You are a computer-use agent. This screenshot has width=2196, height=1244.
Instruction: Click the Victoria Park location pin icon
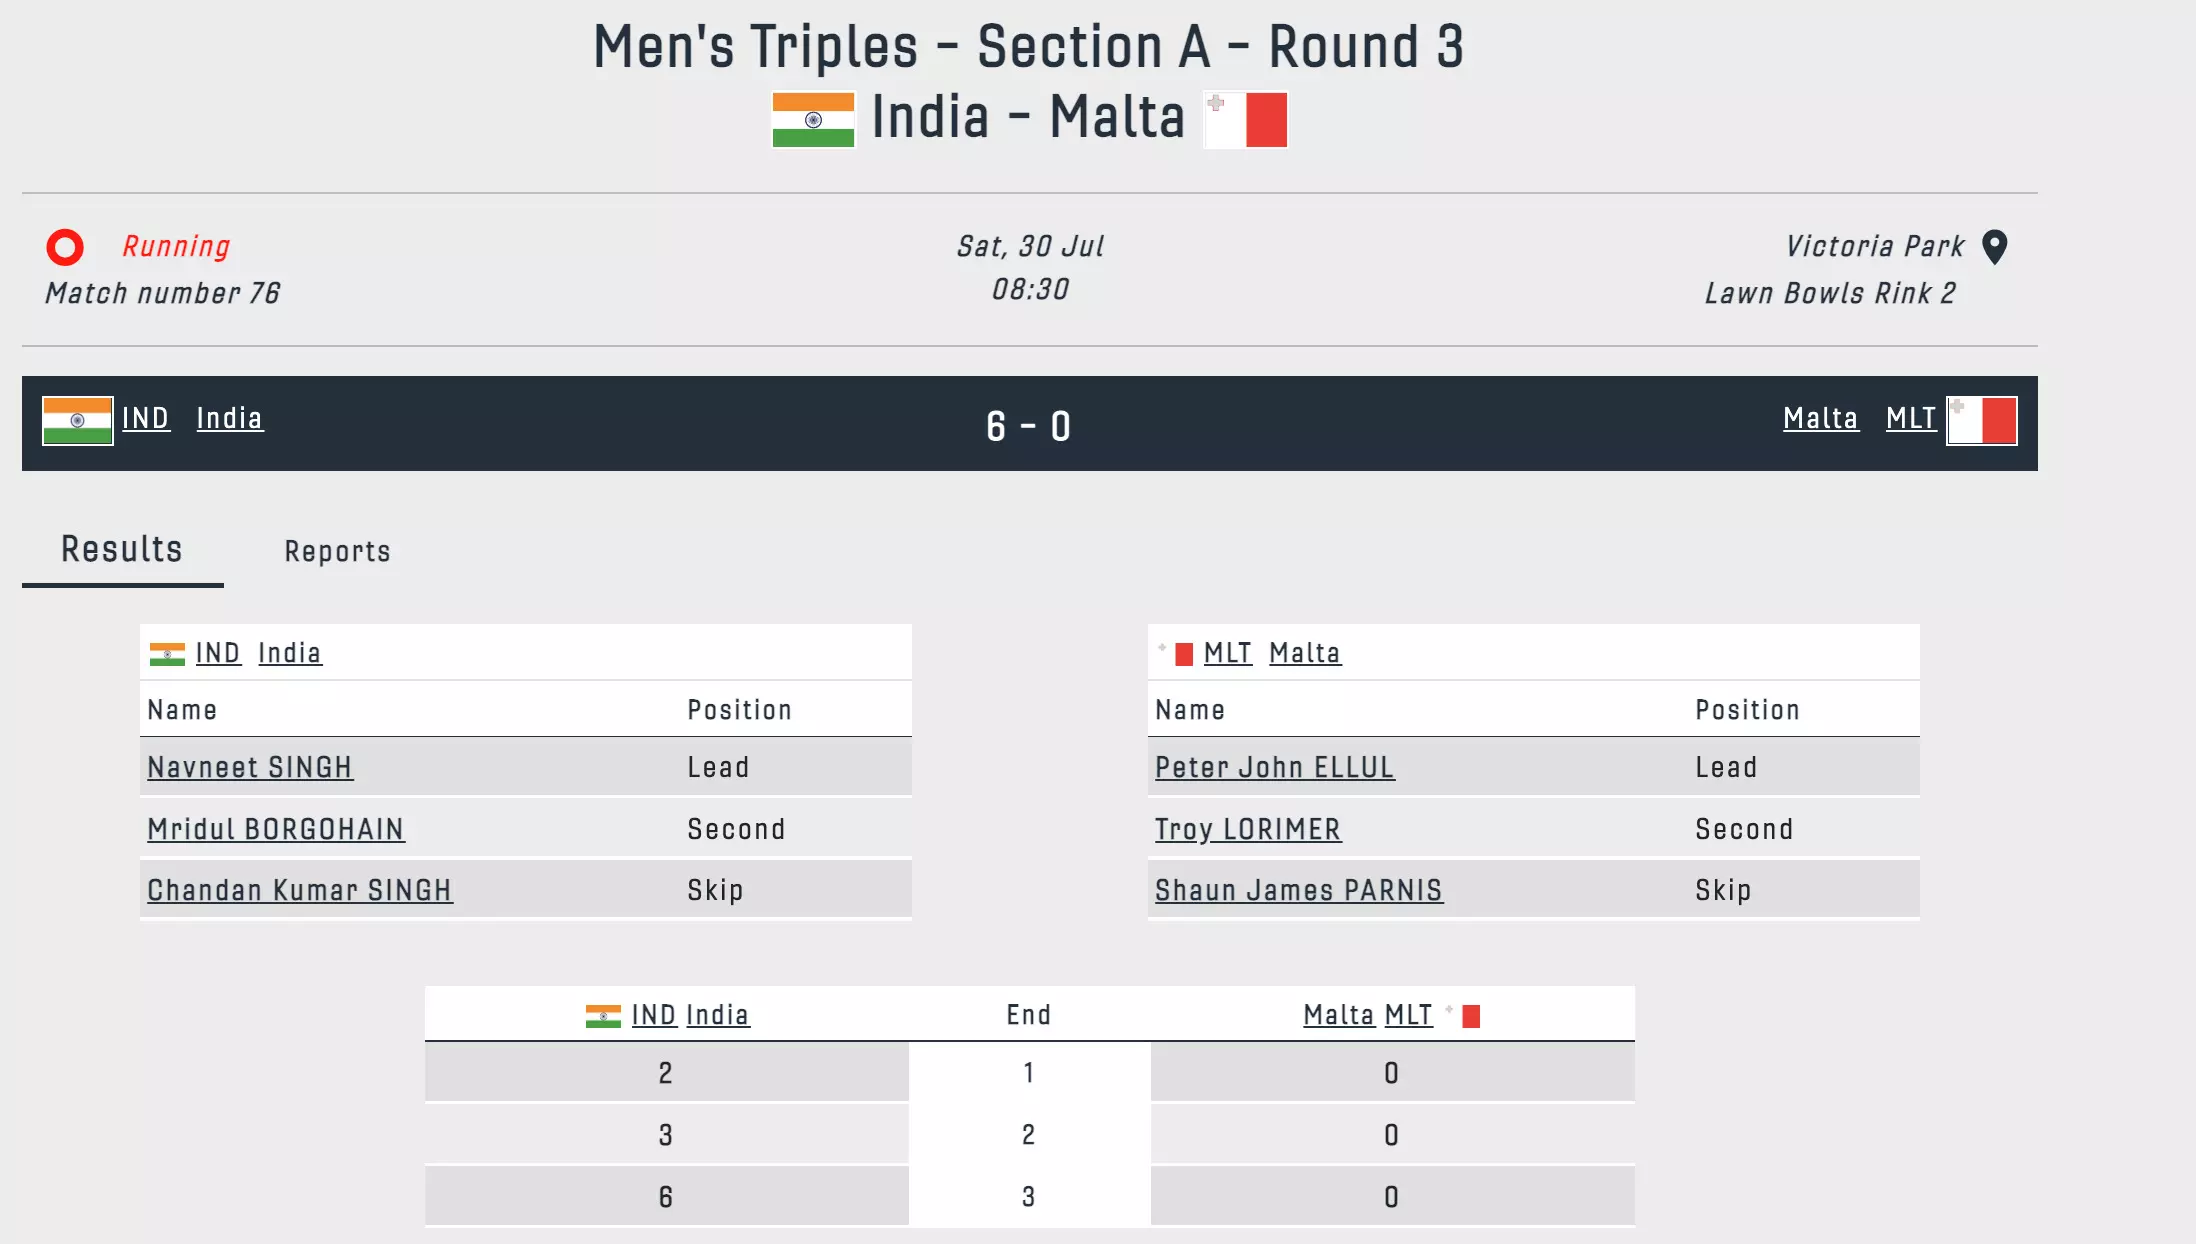coord(1994,247)
